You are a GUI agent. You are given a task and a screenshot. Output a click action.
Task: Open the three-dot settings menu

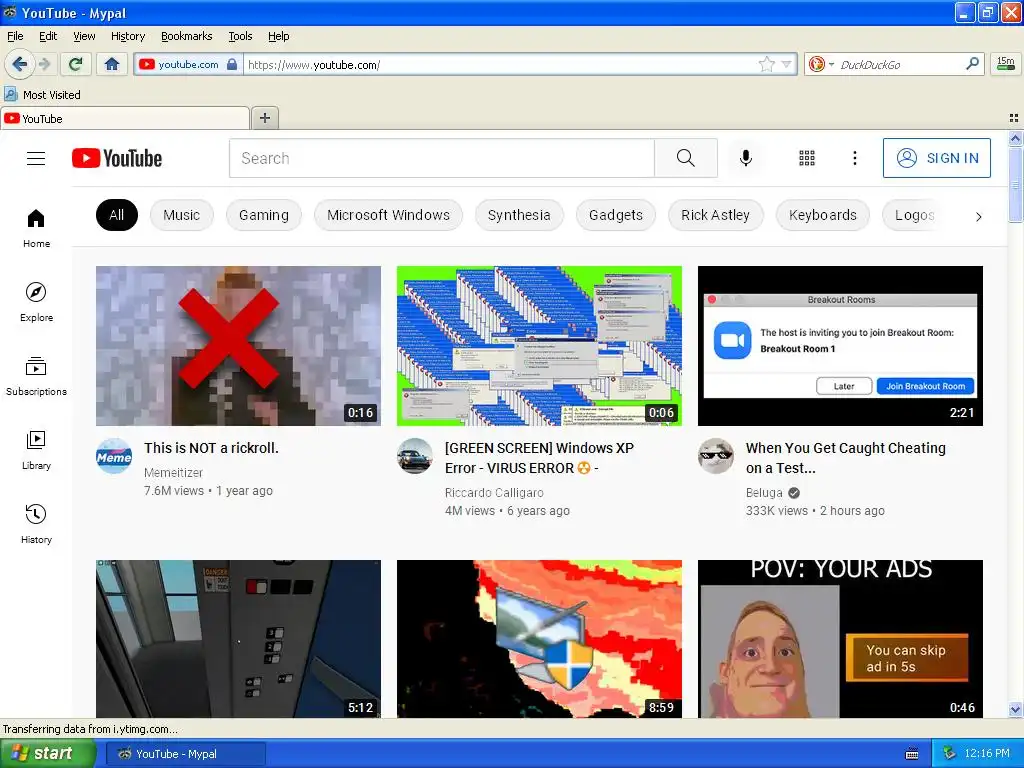pyautogui.click(x=854, y=158)
